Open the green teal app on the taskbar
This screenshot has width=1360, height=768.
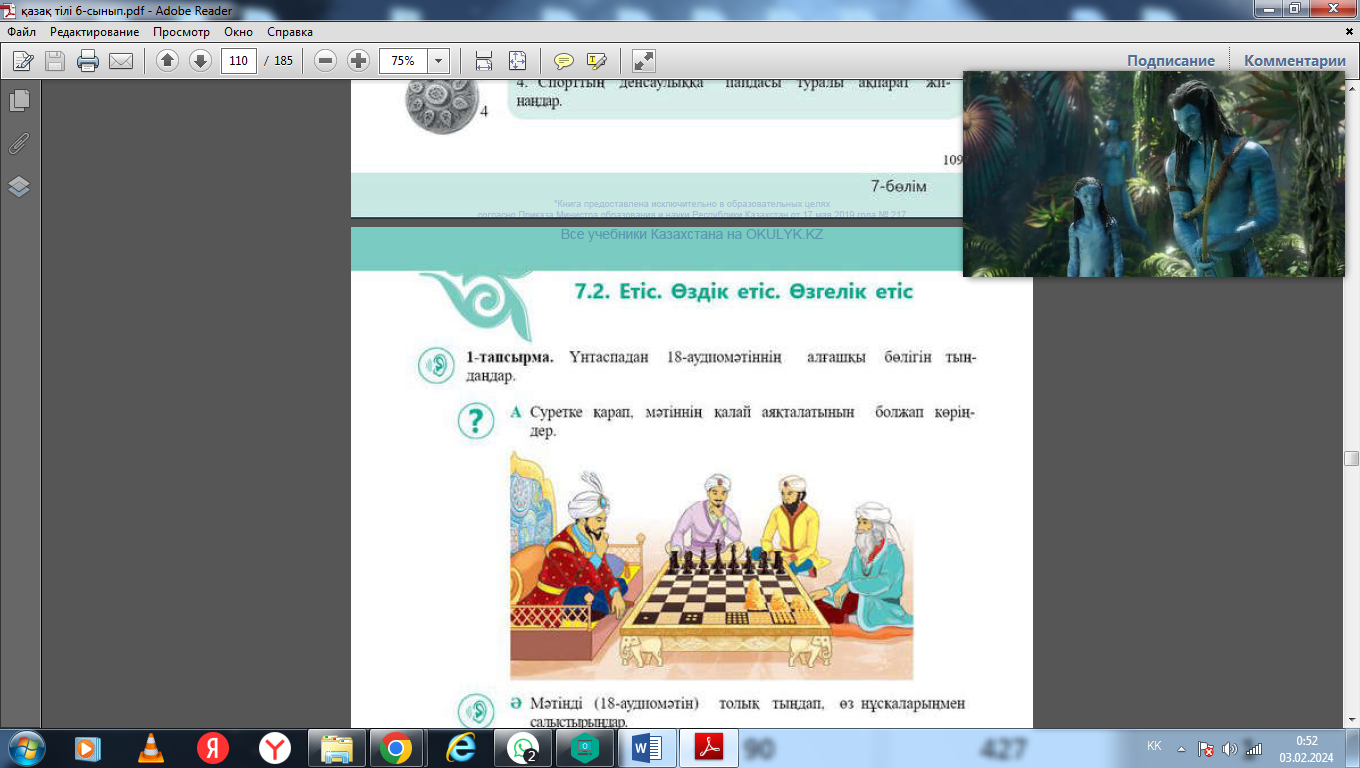pos(584,748)
